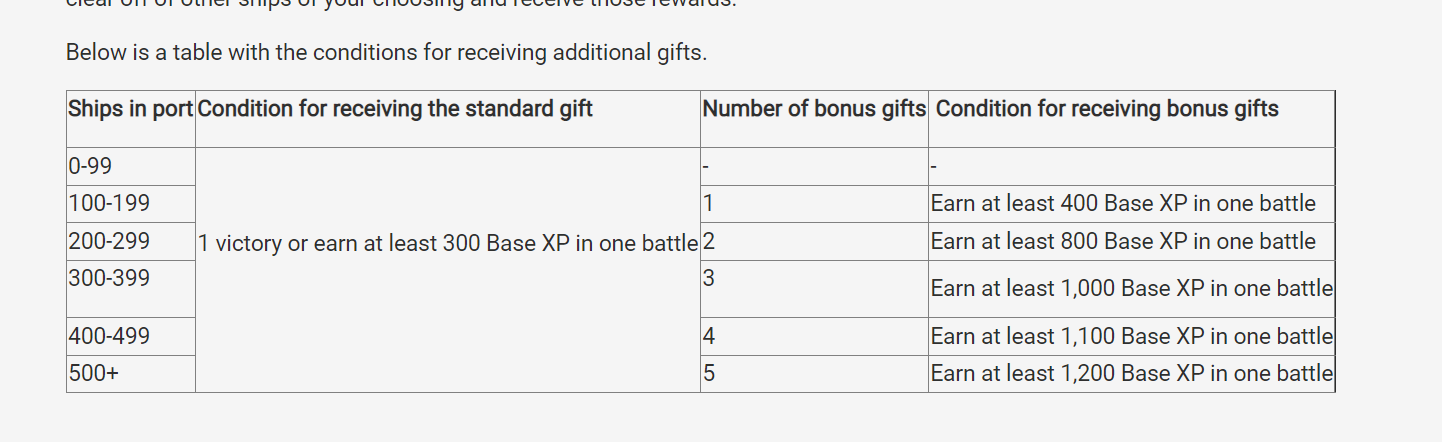Click the "Earn at least 1,200 Base XP" cell

point(1131,374)
